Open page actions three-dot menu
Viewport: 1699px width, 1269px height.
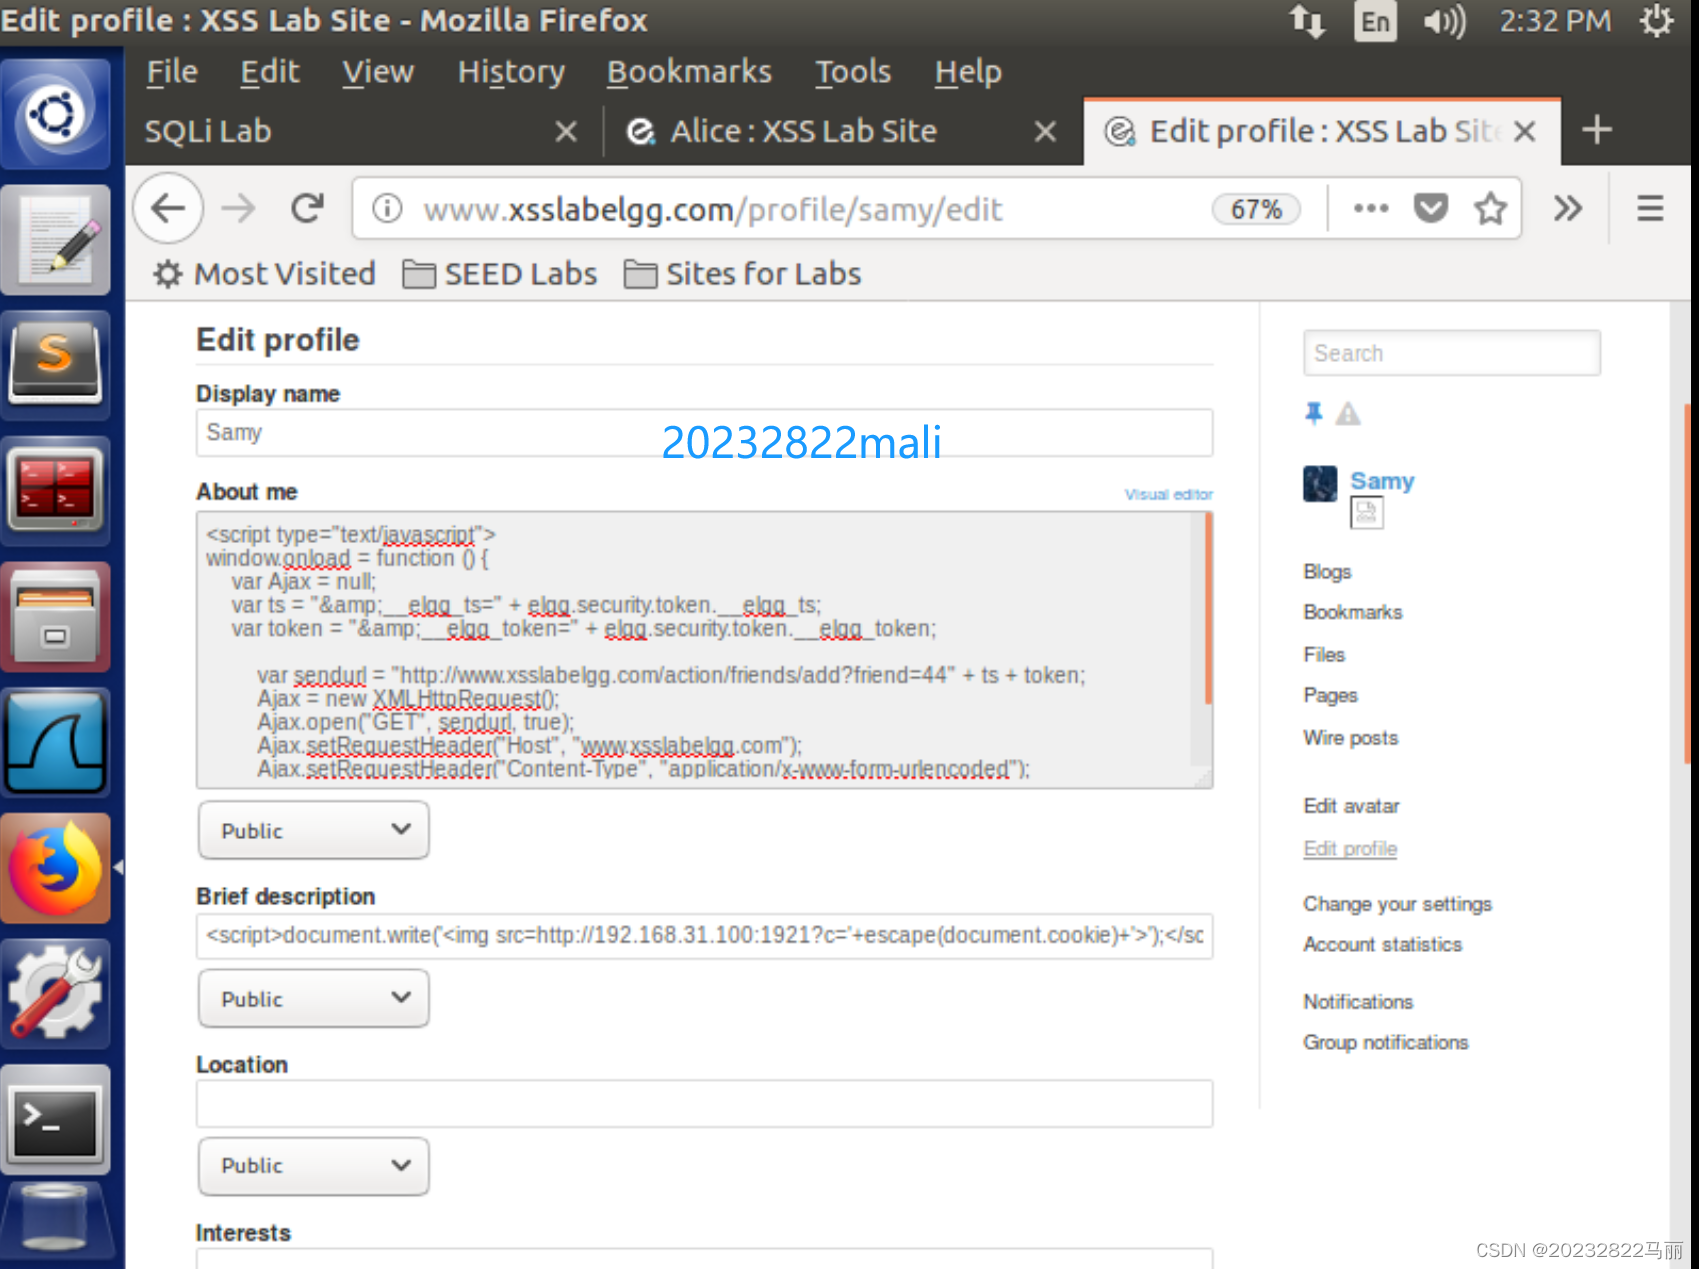(1370, 209)
